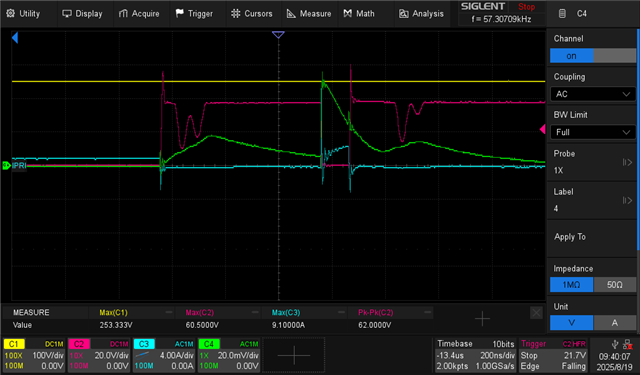Open the Utility gear menu
Image resolution: width=640 pixels, height=375 pixels.
coord(23,13)
